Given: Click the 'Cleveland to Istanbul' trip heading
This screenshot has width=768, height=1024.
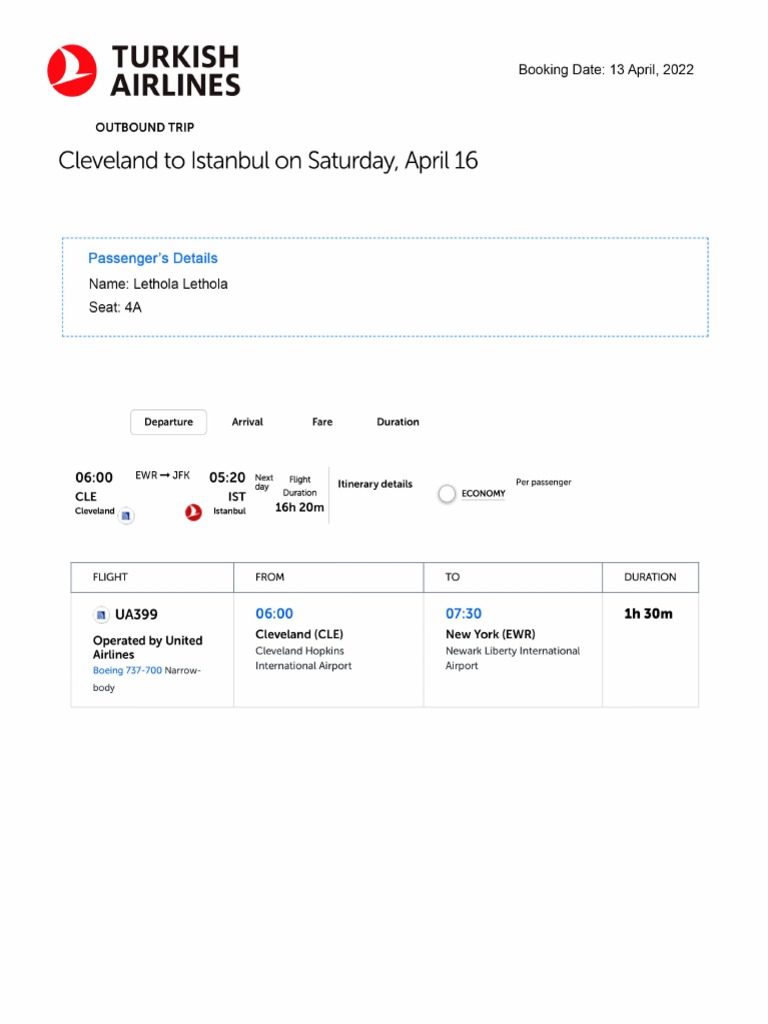Looking at the screenshot, I should [268, 161].
